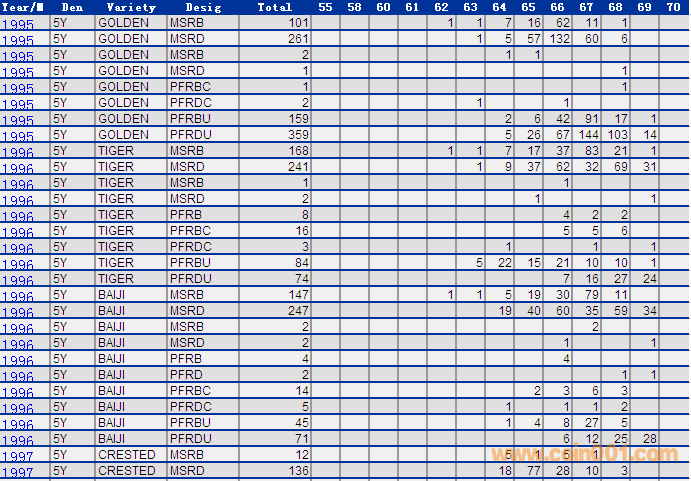Open the 1996 link for TIGER PFRBU row
The width and height of the screenshot is (691, 481).
pos(18,264)
